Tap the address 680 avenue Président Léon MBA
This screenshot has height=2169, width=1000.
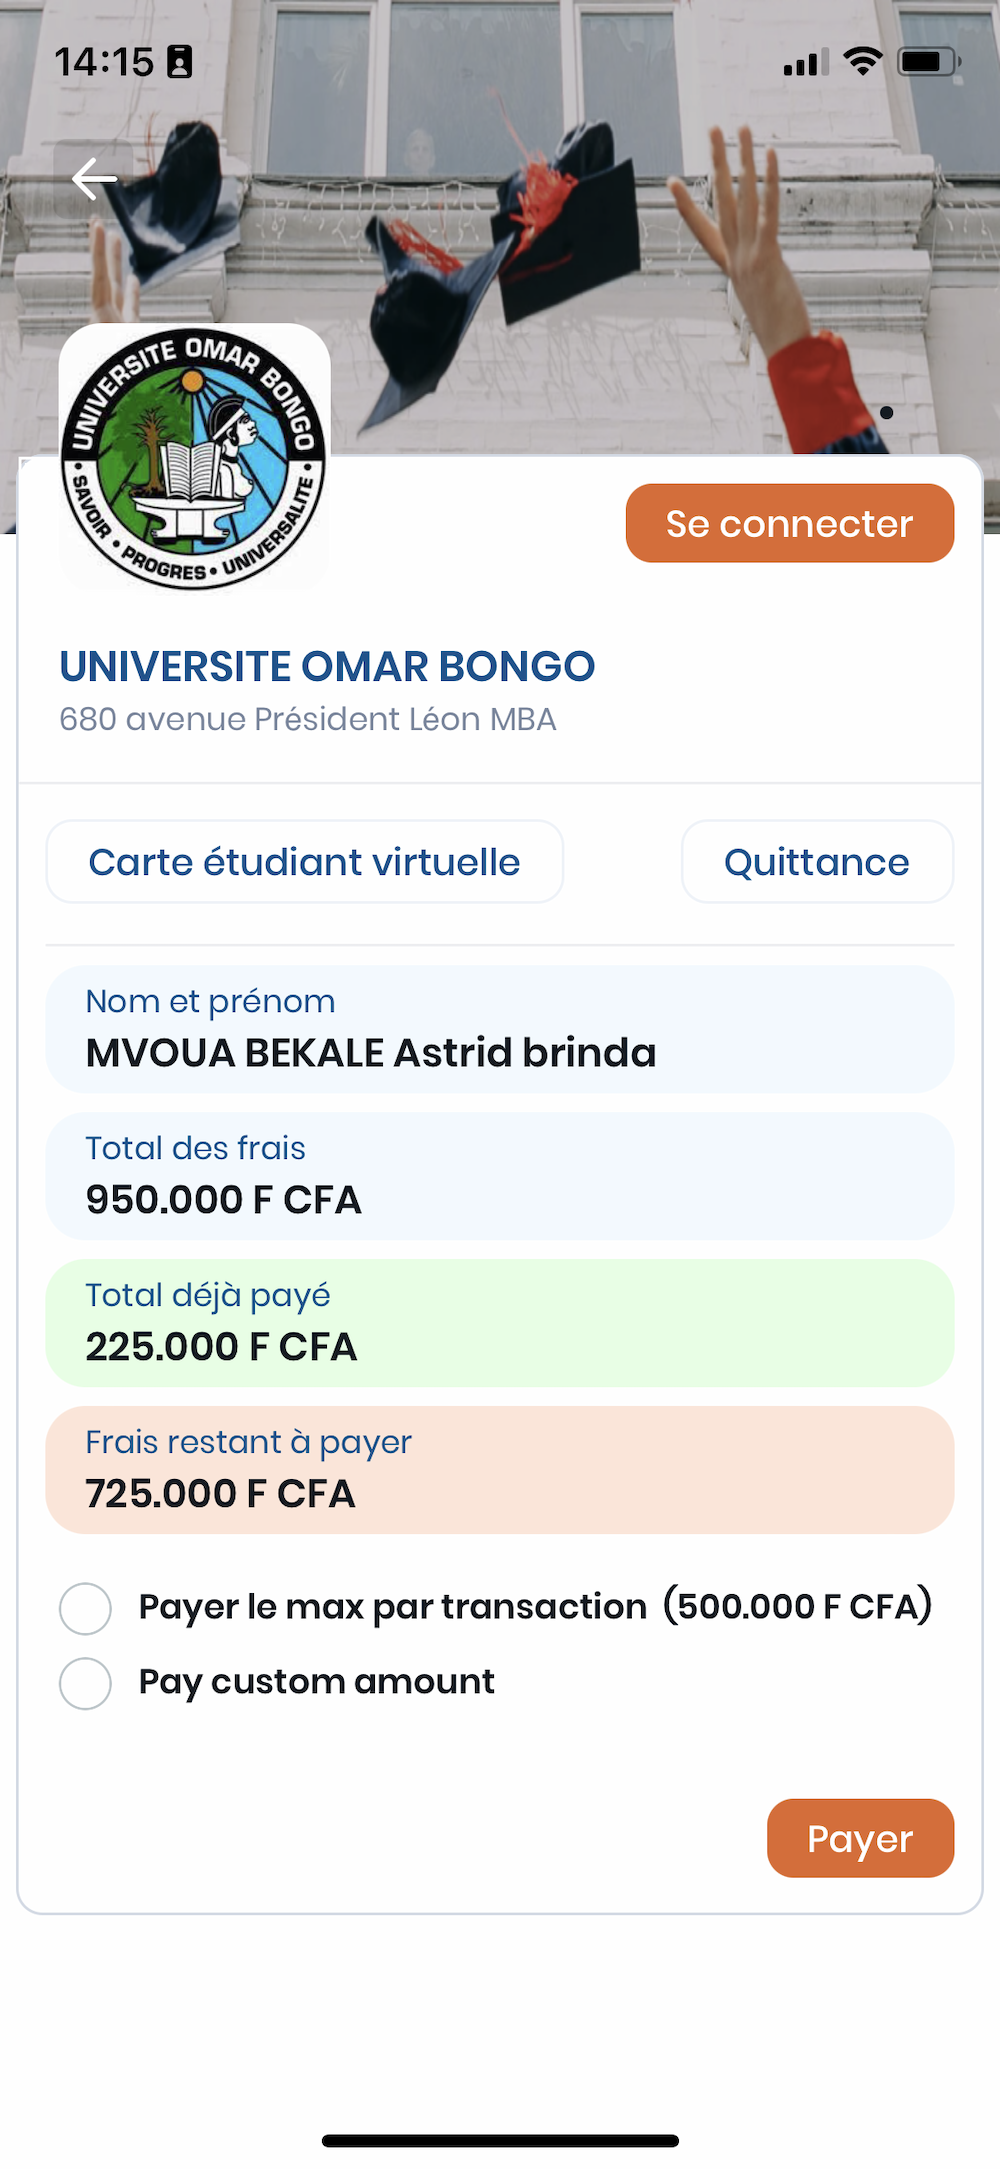[x=307, y=719]
